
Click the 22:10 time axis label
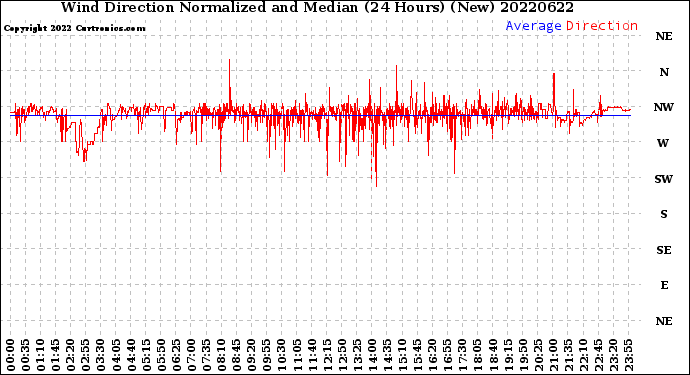tap(583, 355)
